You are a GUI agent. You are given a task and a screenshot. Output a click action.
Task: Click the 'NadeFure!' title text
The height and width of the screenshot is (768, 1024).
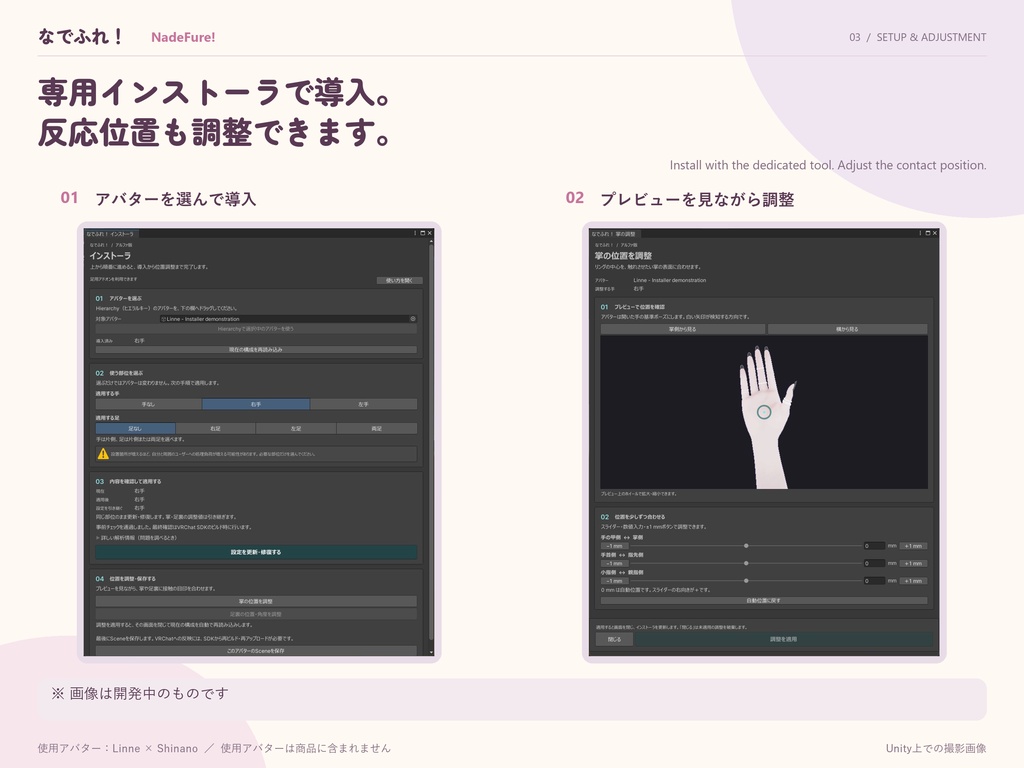coord(183,37)
